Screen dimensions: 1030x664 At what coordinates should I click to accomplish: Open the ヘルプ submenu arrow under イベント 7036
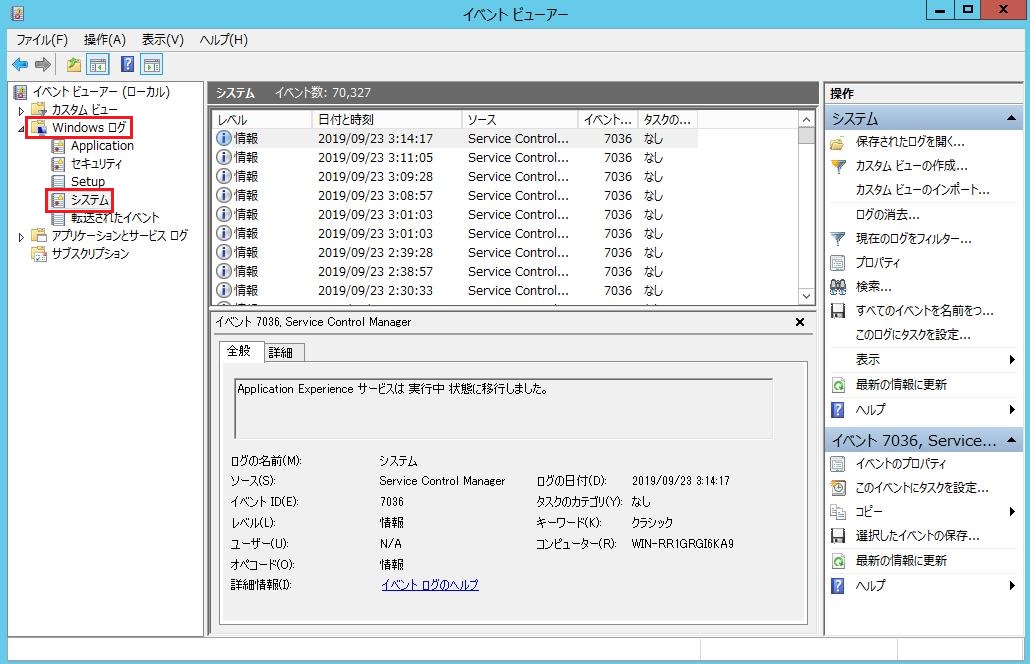coord(1012,585)
